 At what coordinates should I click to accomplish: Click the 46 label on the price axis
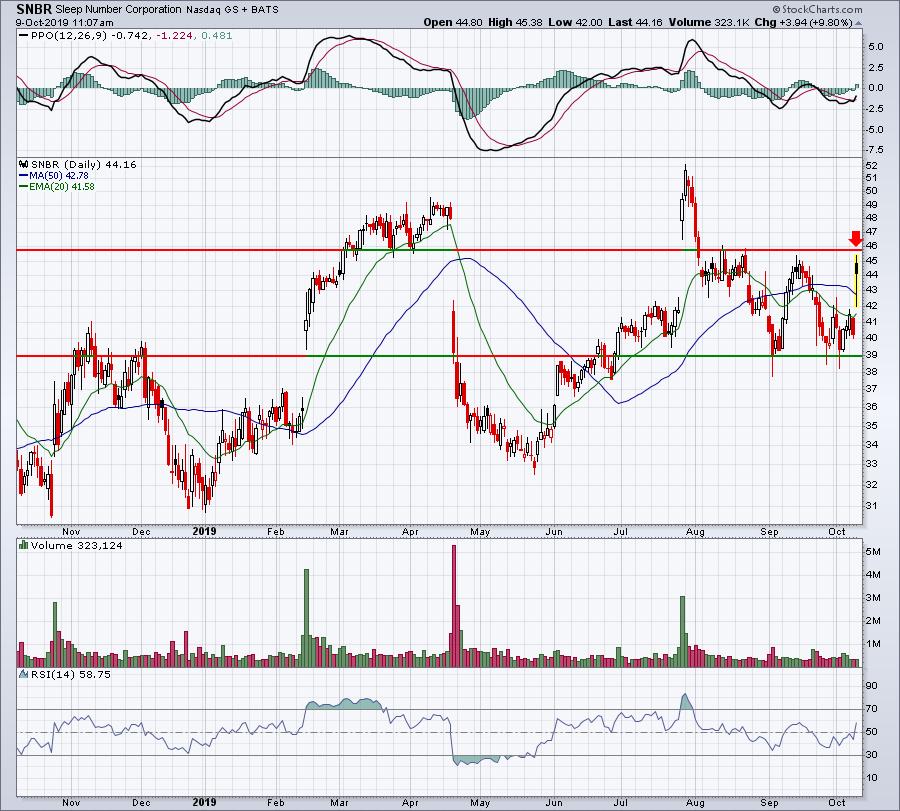(x=871, y=246)
